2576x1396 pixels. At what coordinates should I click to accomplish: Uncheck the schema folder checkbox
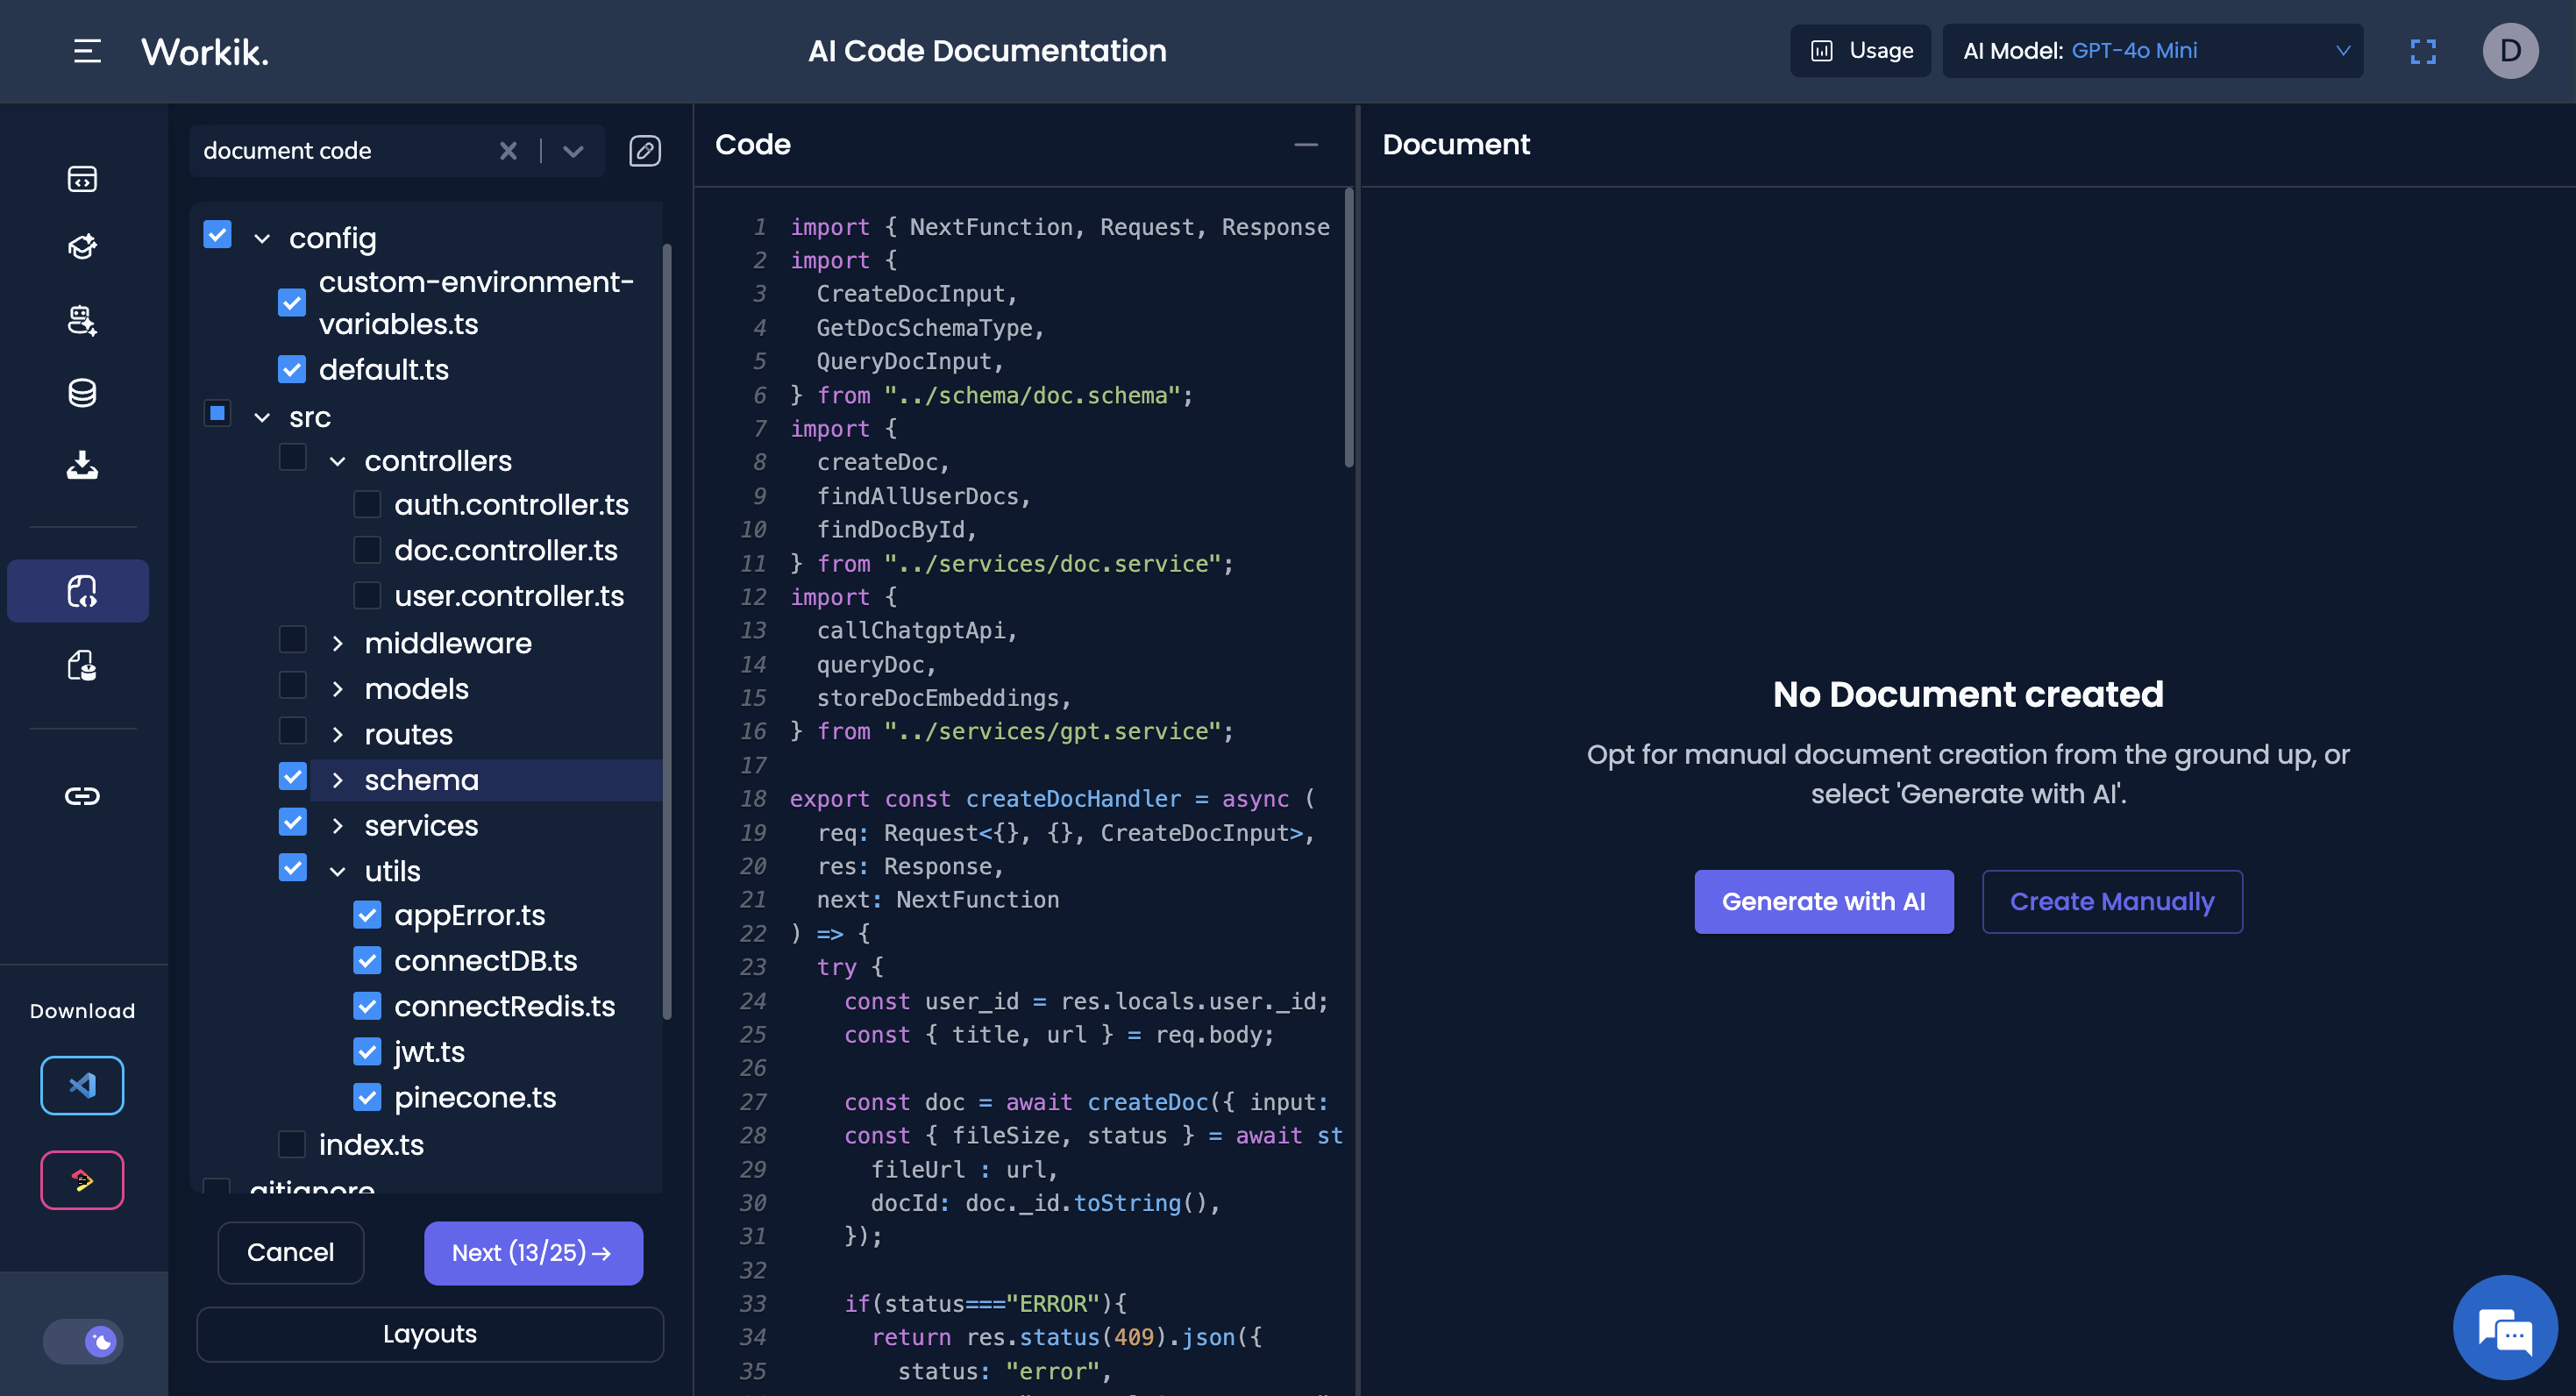click(x=292, y=776)
